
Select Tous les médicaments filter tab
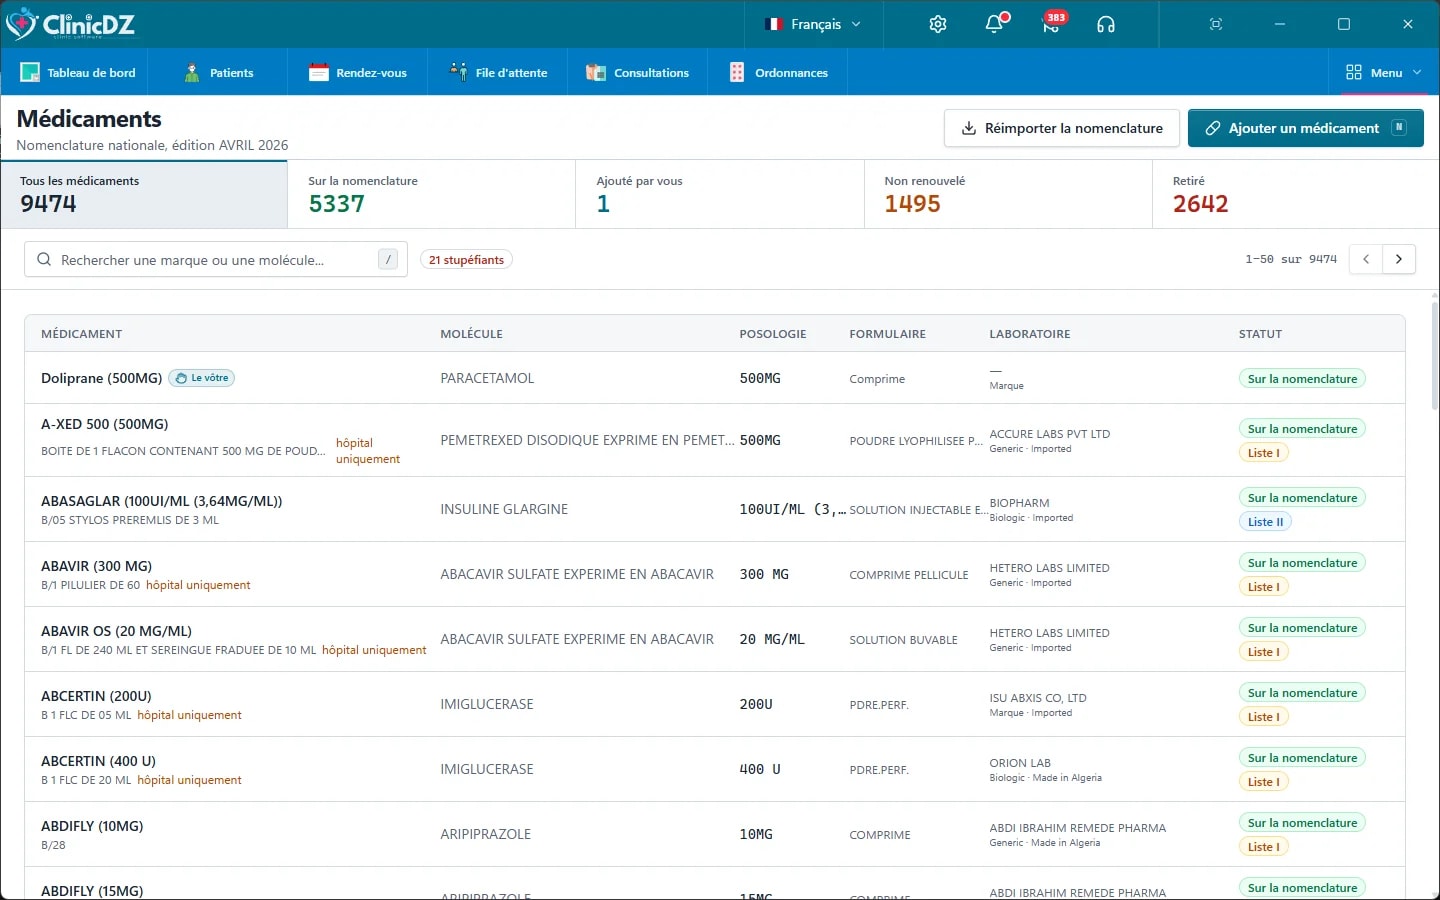pyautogui.click(x=144, y=194)
